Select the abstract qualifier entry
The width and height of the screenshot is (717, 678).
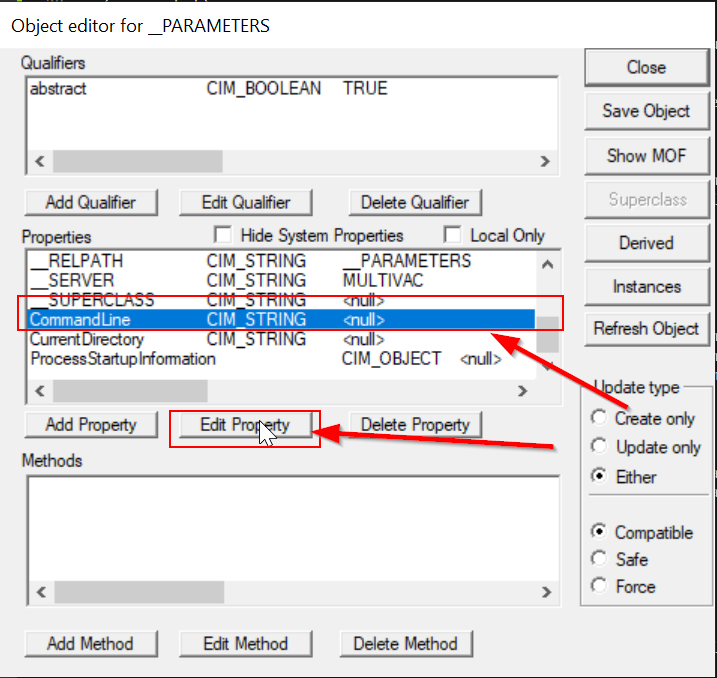[58, 88]
